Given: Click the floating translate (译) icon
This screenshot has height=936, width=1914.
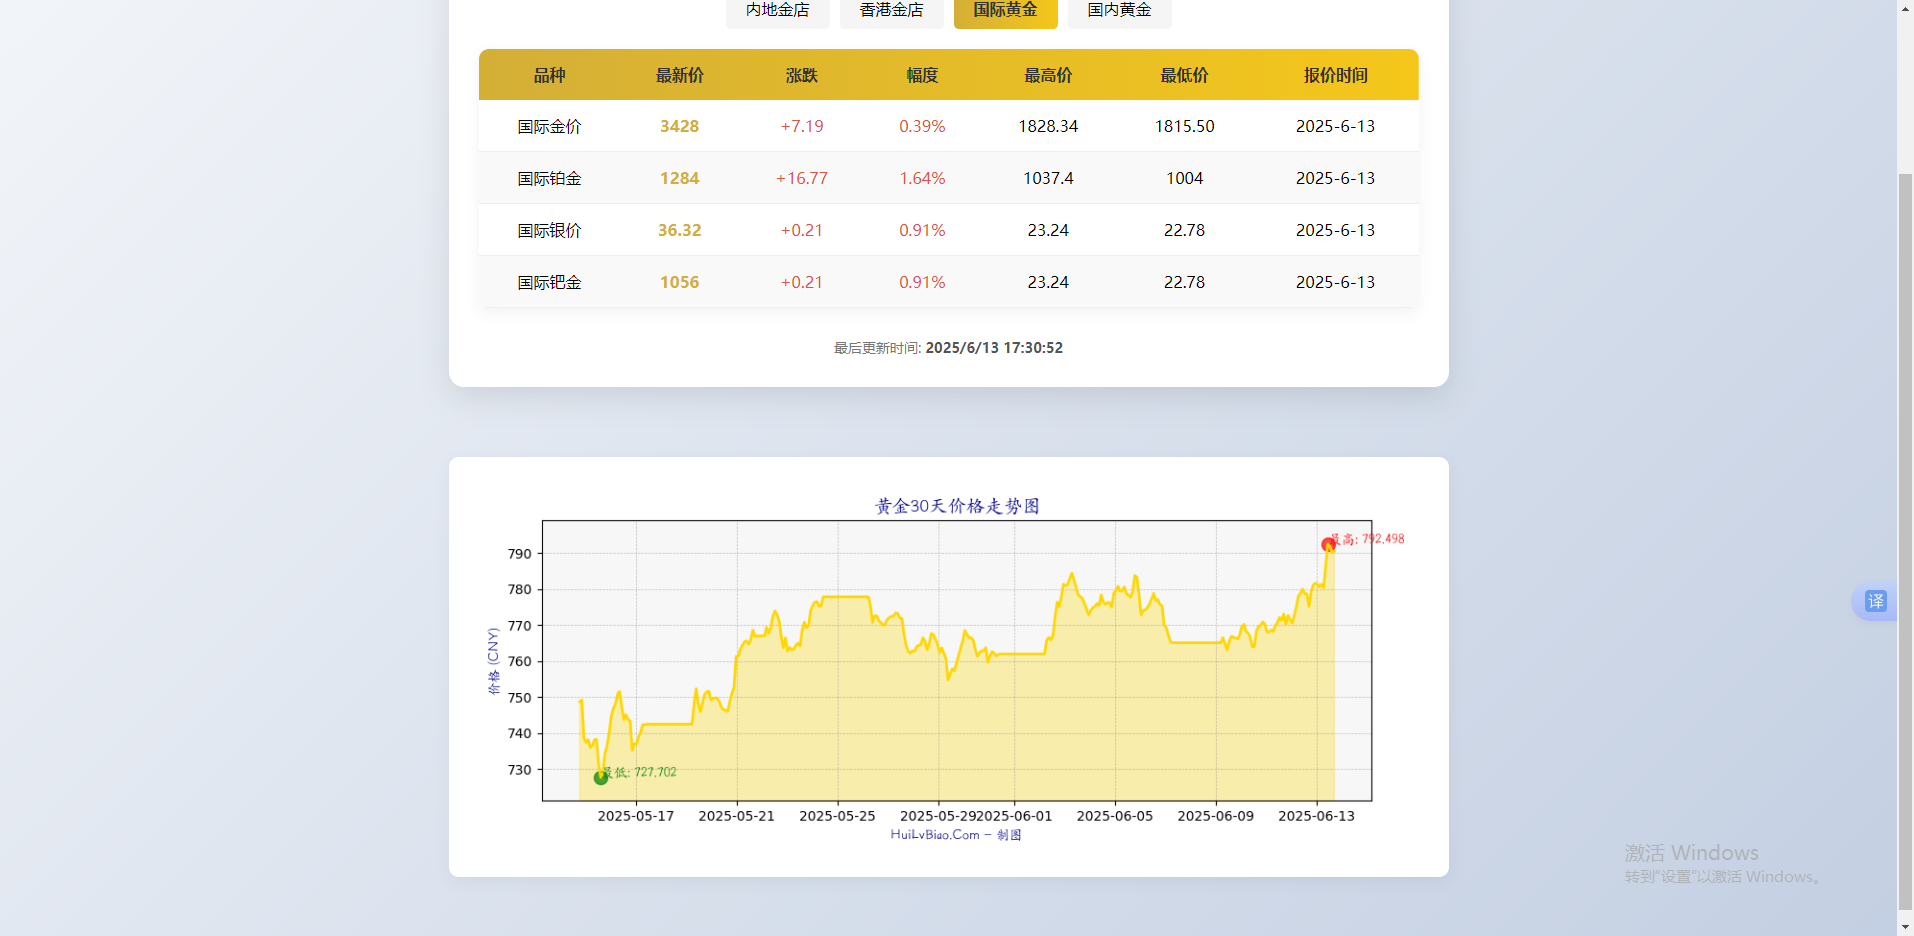Looking at the screenshot, I should tap(1877, 602).
